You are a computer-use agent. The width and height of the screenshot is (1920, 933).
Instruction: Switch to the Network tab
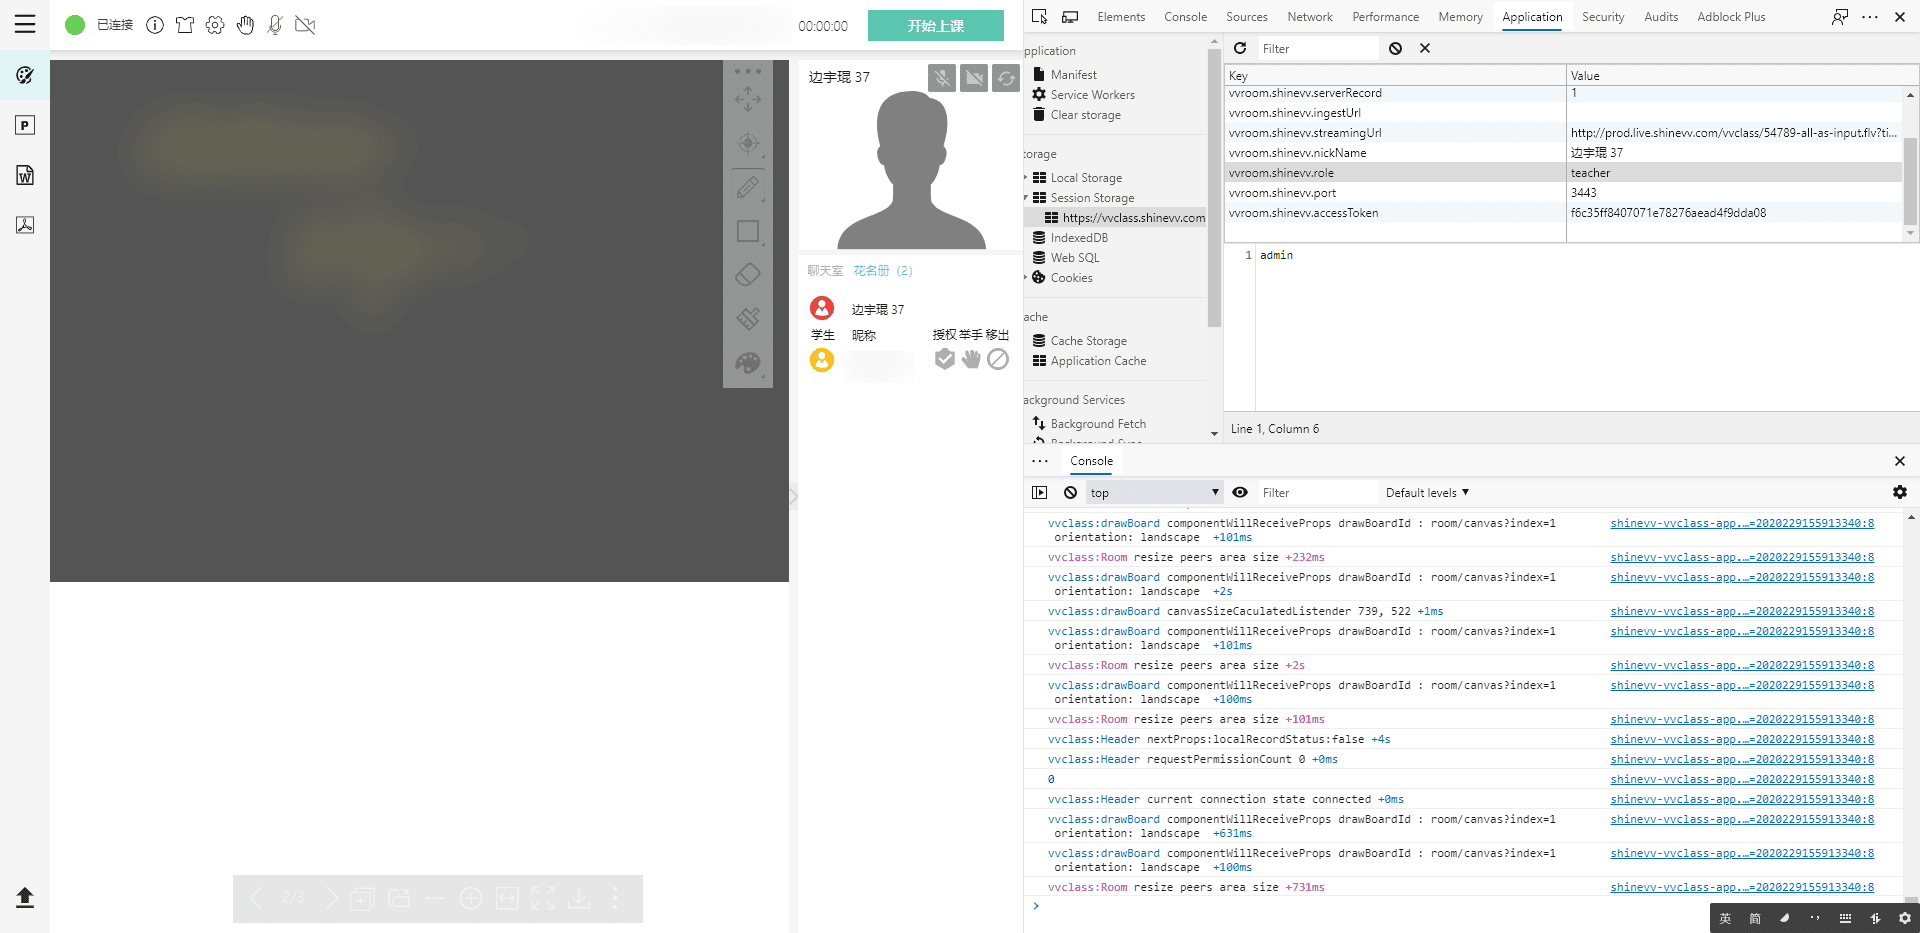pyautogui.click(x=1309, y=17)
